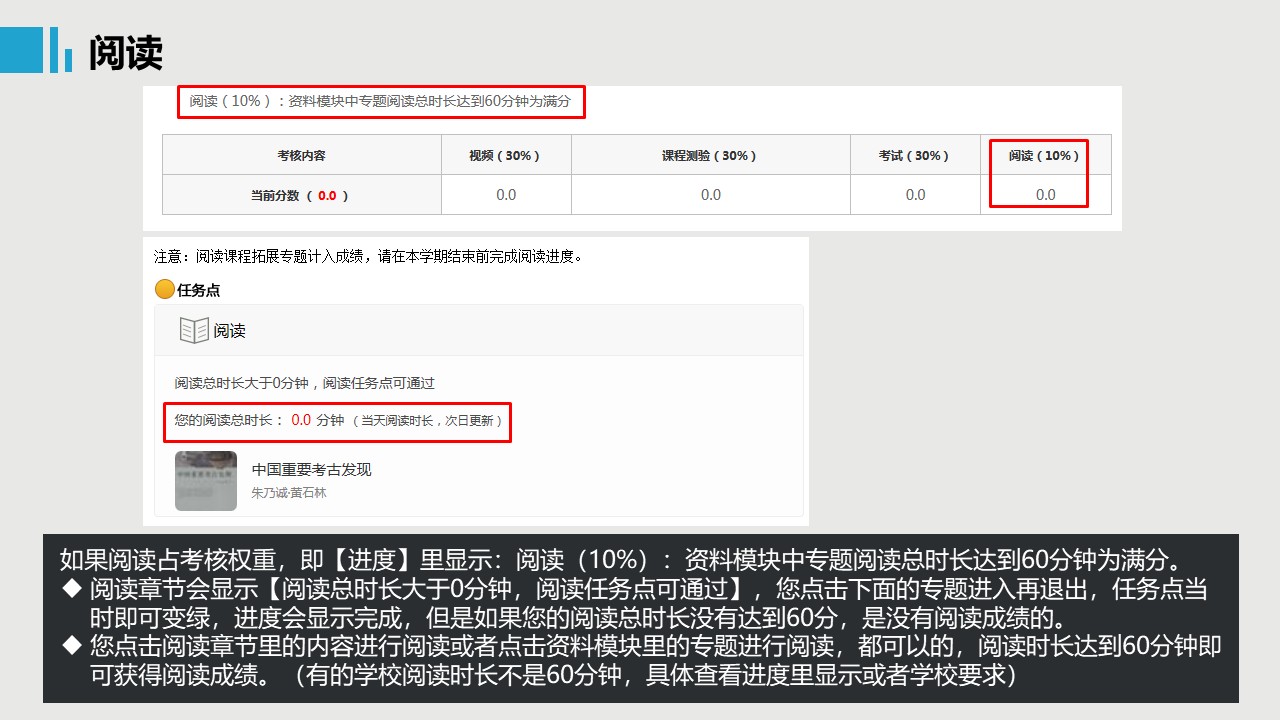Click the bullet starting 您点击阅读章节里的内容
The image size is (1280, 720).
click(x=642, y=661)
